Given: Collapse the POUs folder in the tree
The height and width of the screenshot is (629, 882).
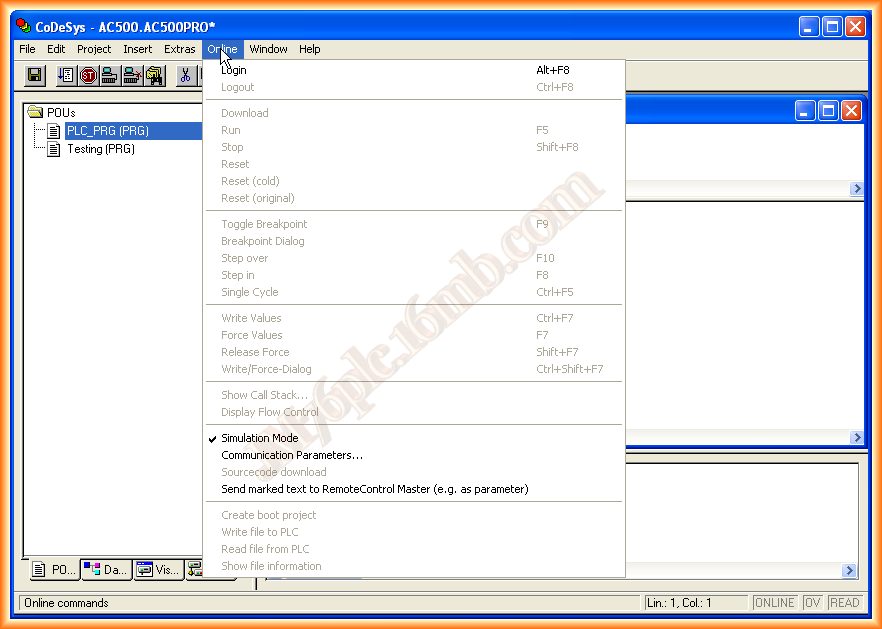Looking at the screenshot, I should point(35,113).
